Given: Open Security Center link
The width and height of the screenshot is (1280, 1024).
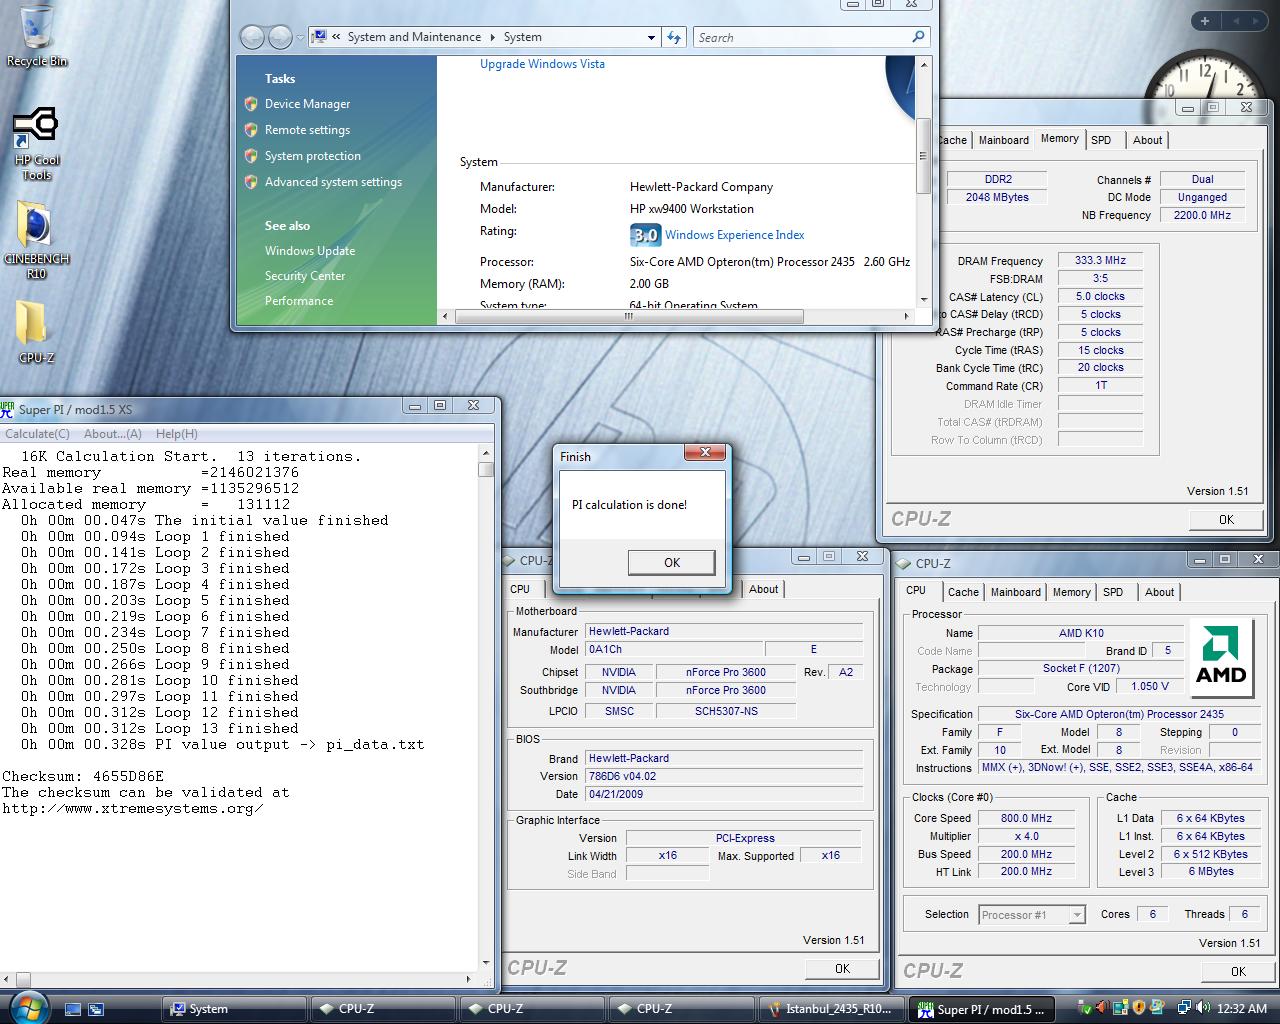Looking at the screenshot, I should 305,276.
